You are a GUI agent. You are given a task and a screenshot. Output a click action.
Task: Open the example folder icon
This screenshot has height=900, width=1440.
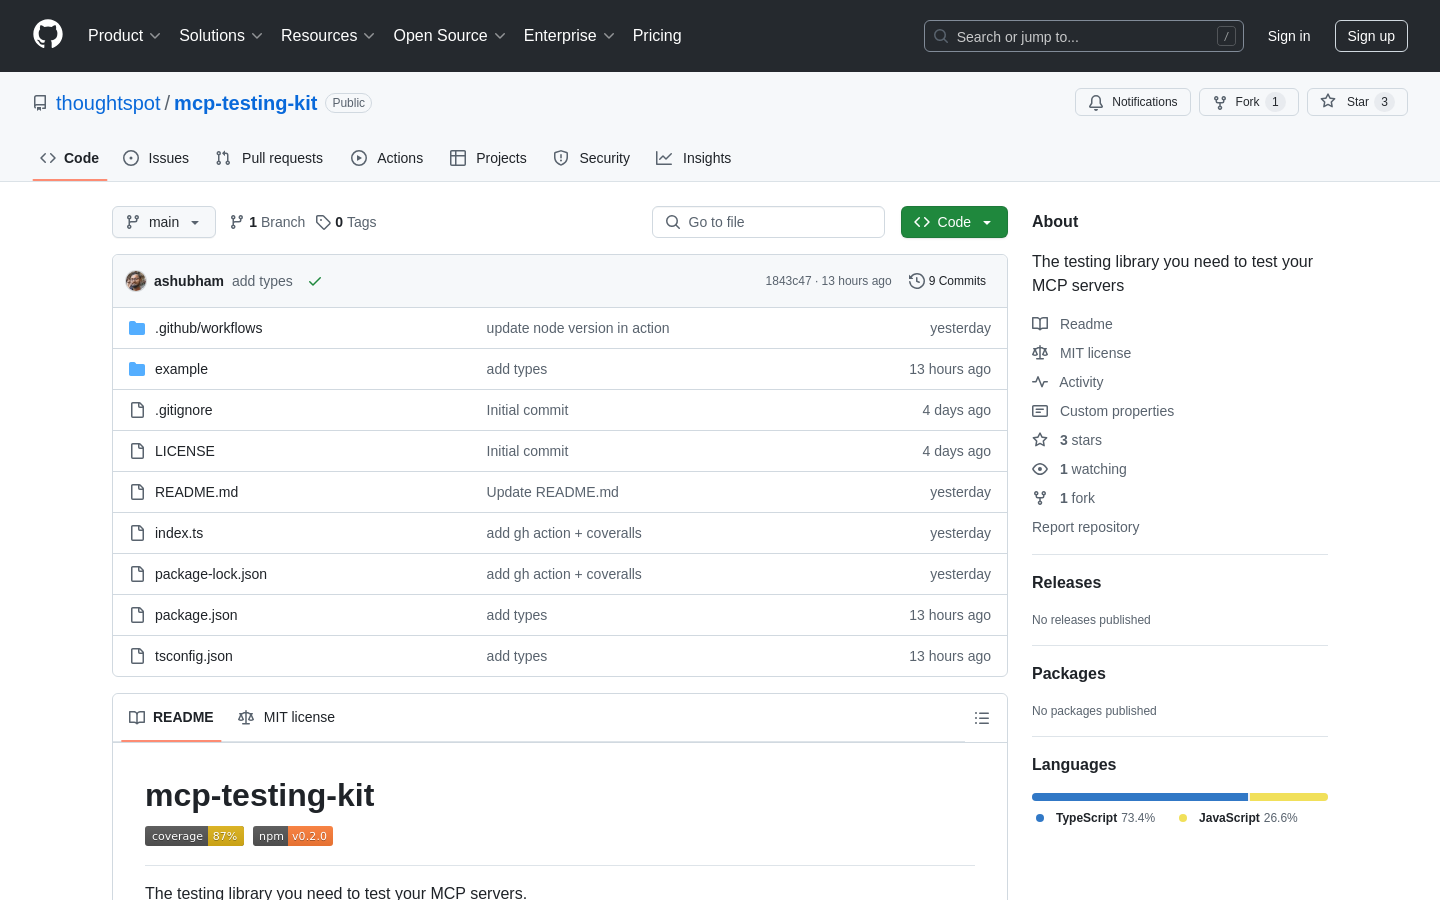[137, 369]
